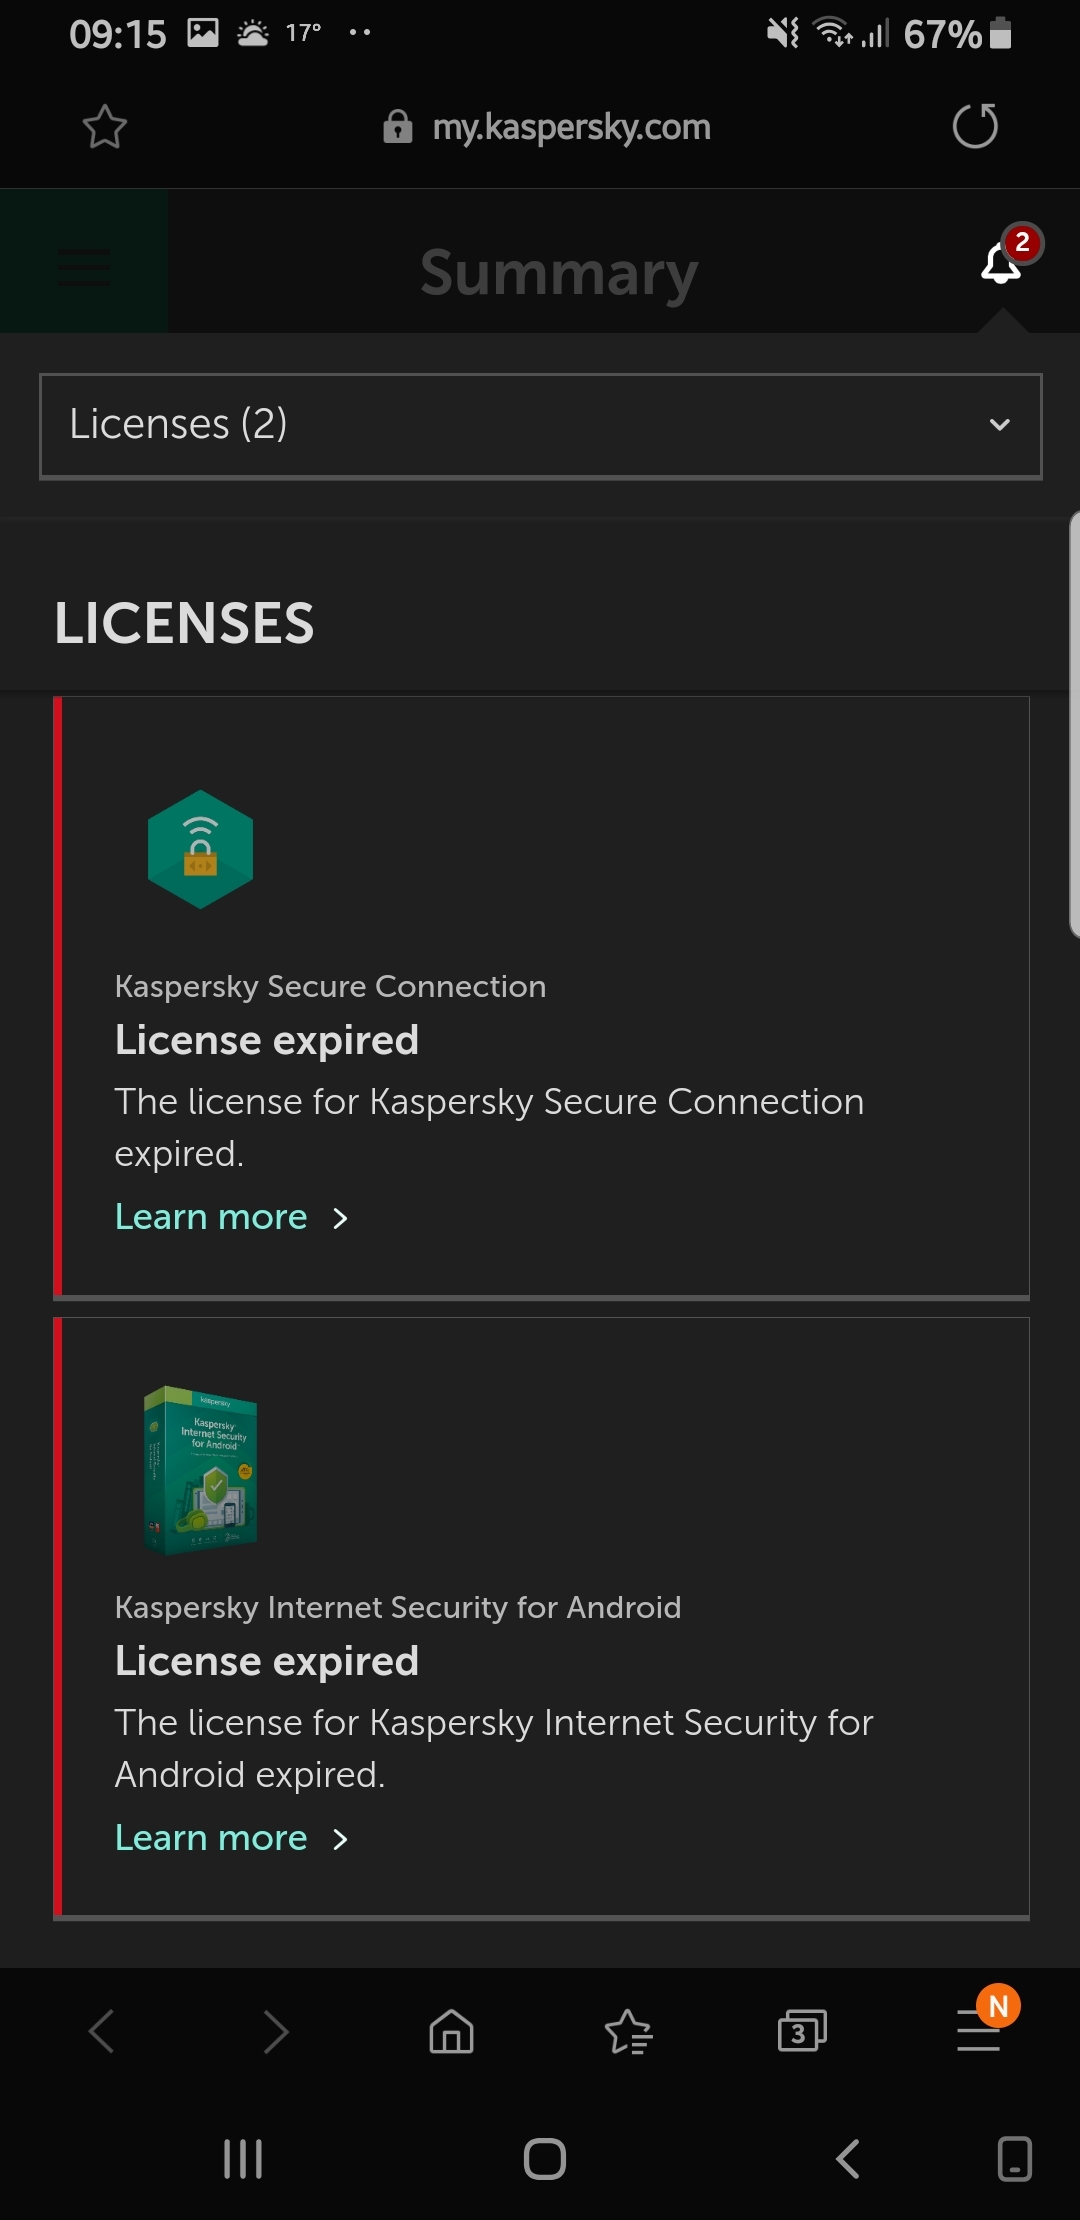Screen dimensions: 1080x2220
Task: Navigate forward with browser forward arrow
Action: 275,2031
